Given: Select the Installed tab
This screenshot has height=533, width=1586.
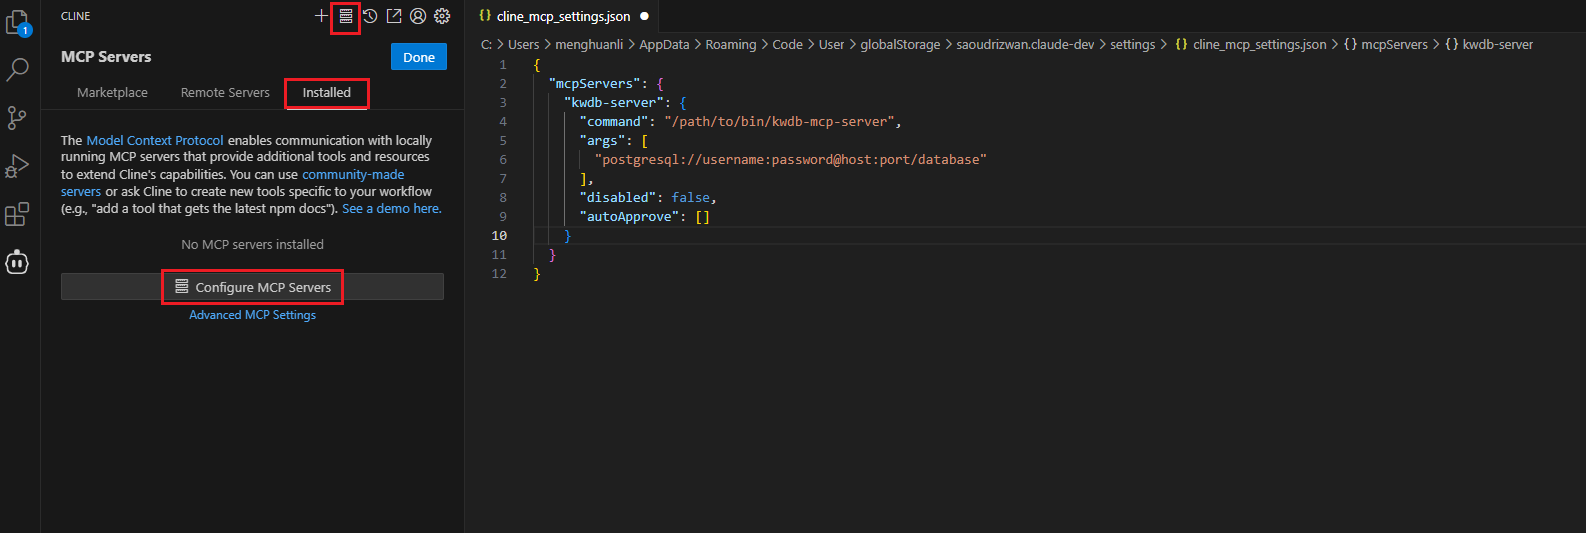Looking at the screenshot, I should tap(327, 93).
